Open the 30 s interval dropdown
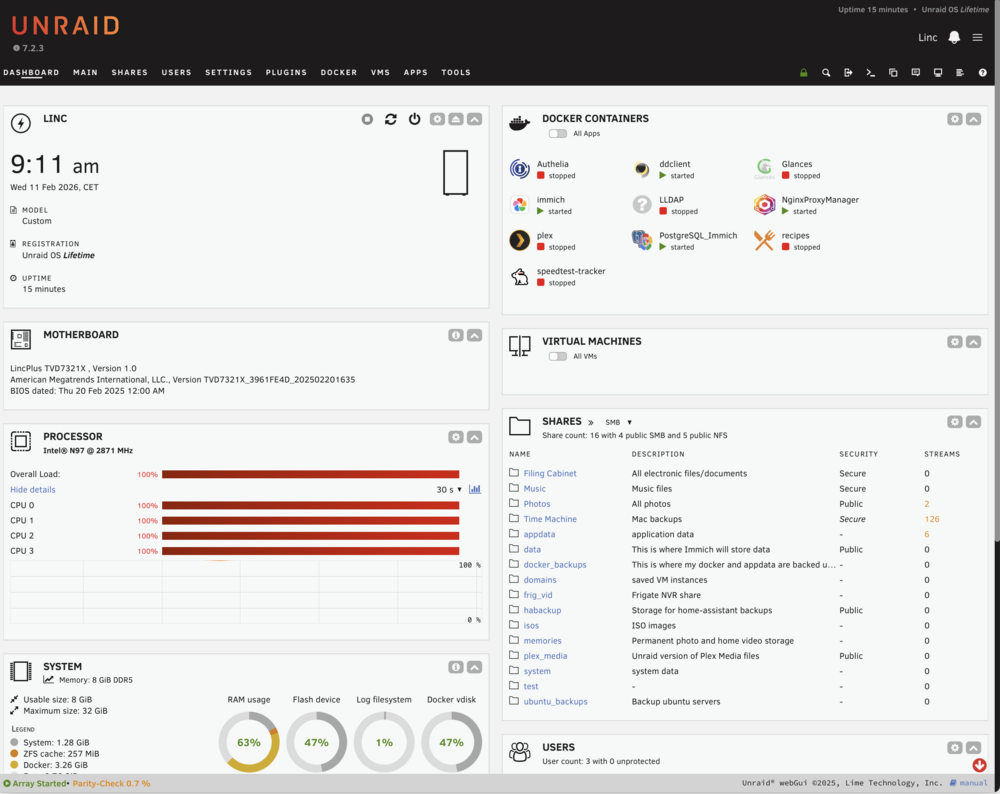This screenshot has height=794, width=1000. (449, 490)
